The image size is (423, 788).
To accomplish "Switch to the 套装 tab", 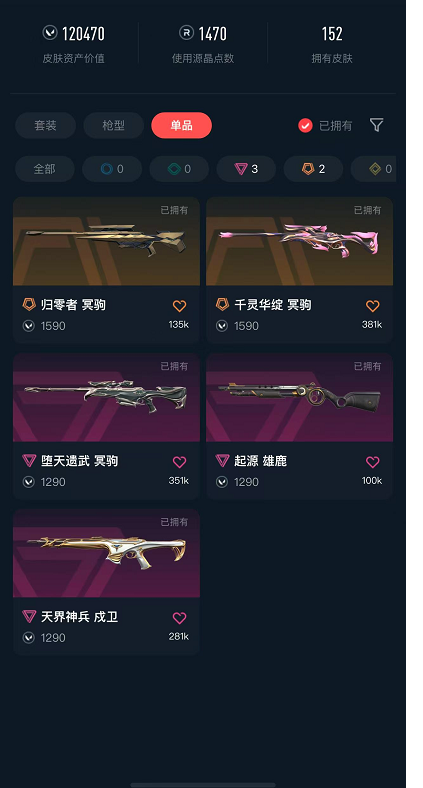I will [x=46, y=125].
